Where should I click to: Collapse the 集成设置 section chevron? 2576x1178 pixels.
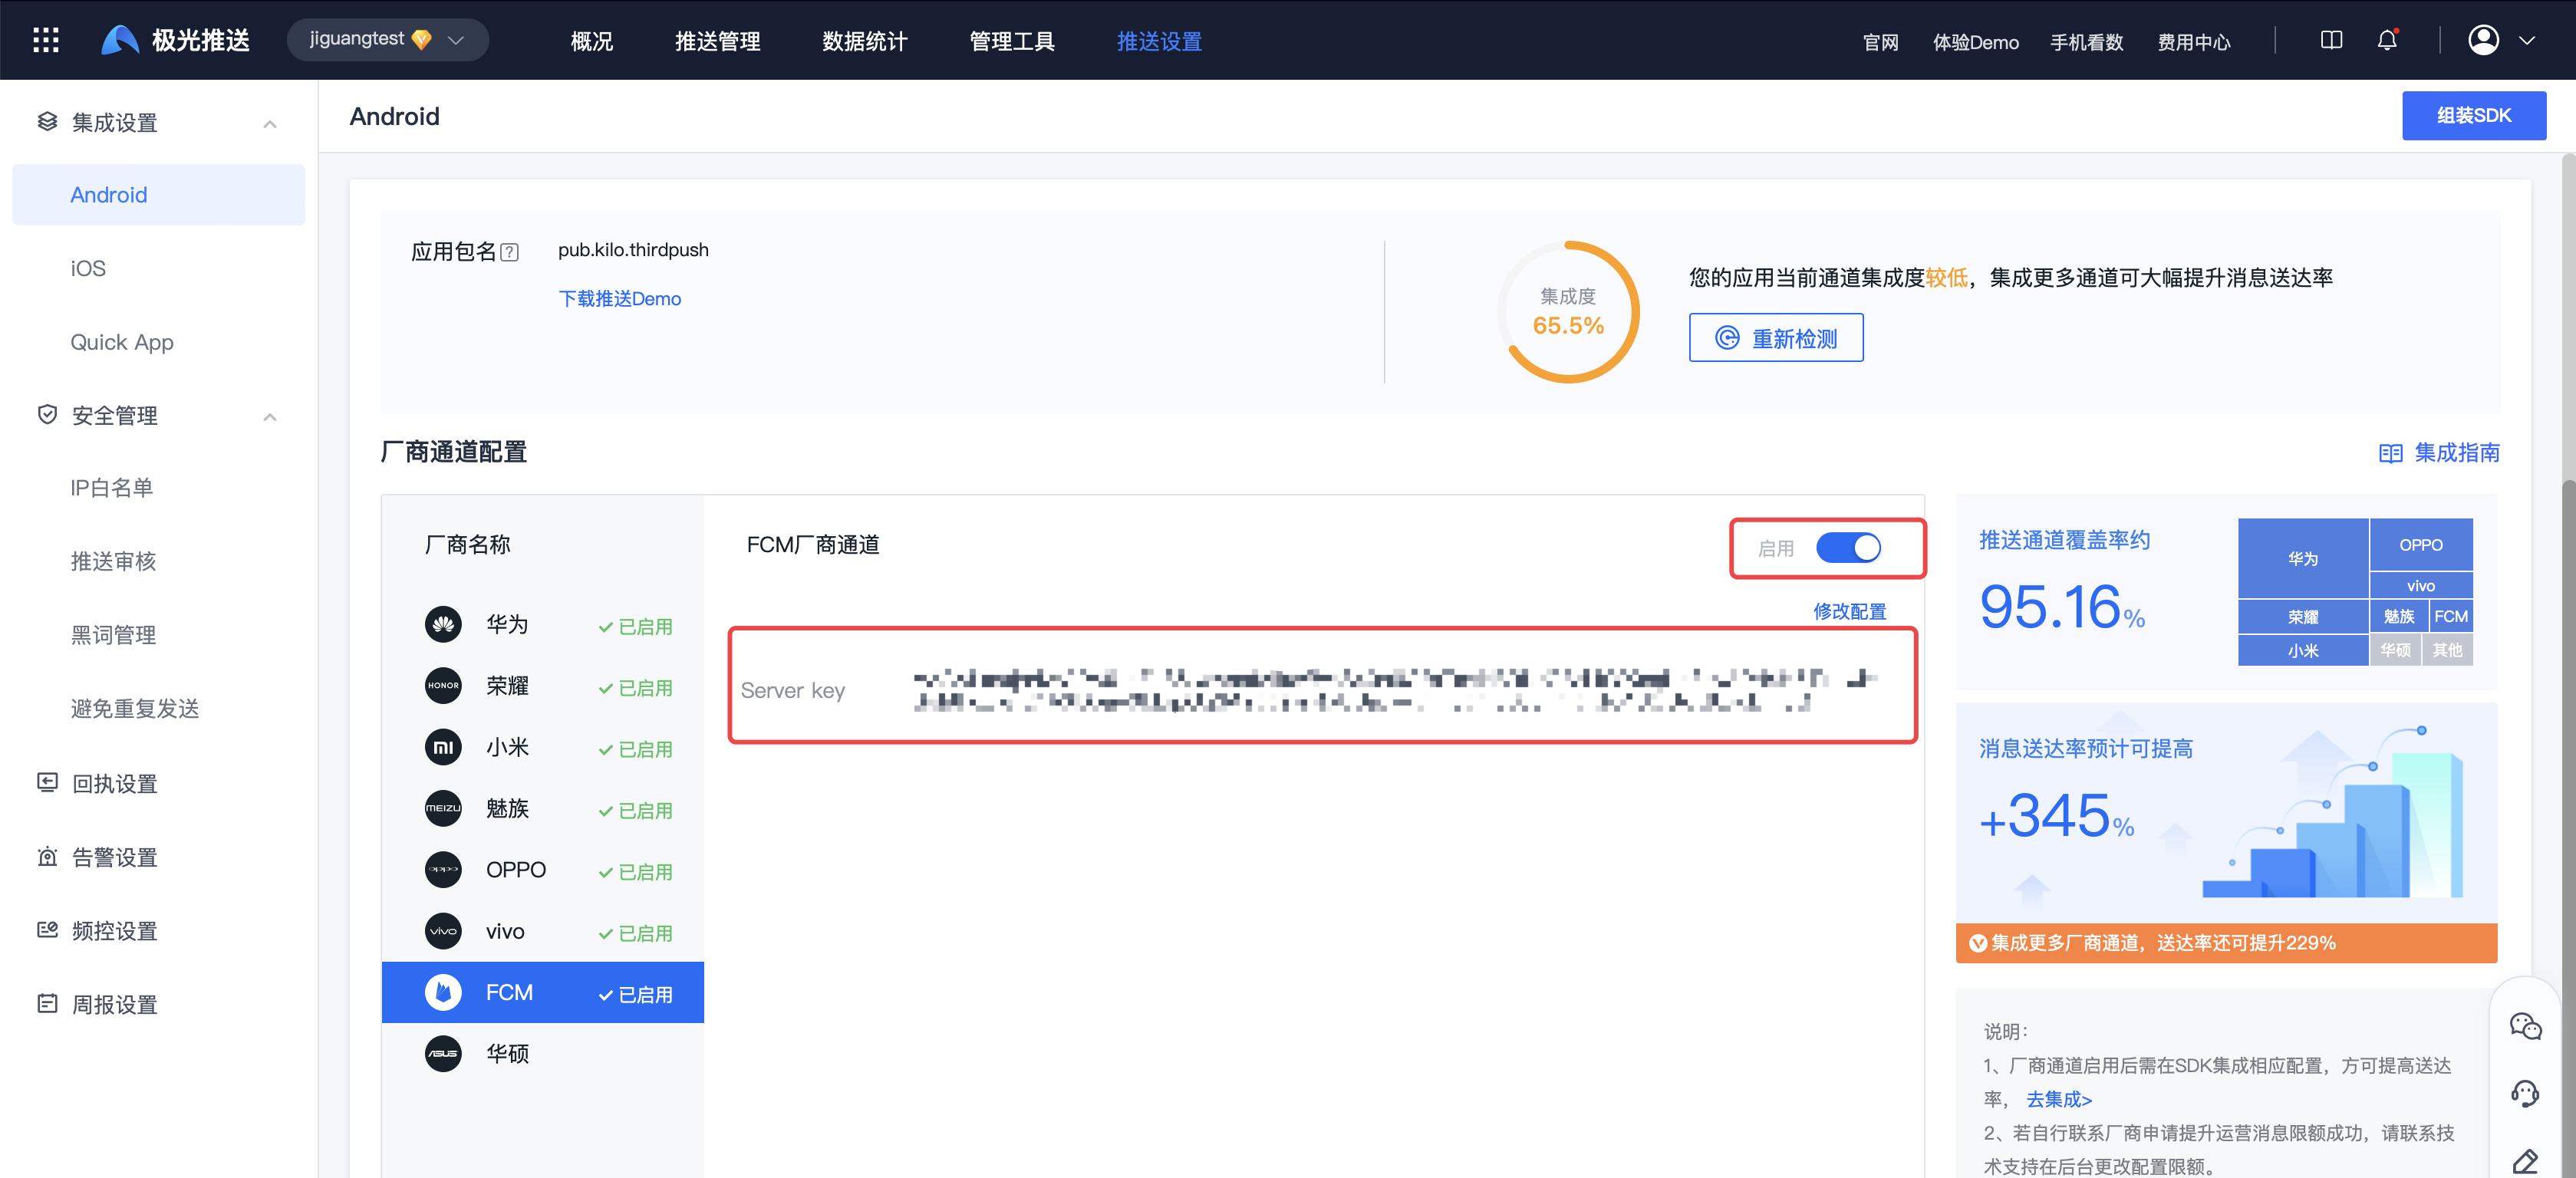270,124
